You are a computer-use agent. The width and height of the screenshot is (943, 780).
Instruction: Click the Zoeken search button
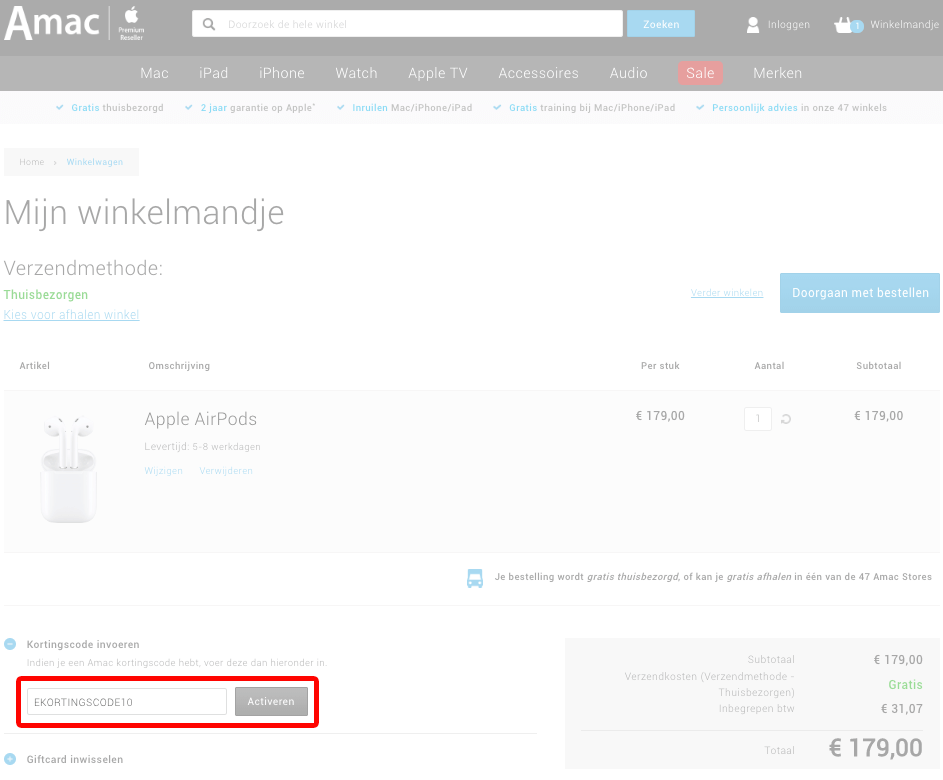tap(661, 24)
